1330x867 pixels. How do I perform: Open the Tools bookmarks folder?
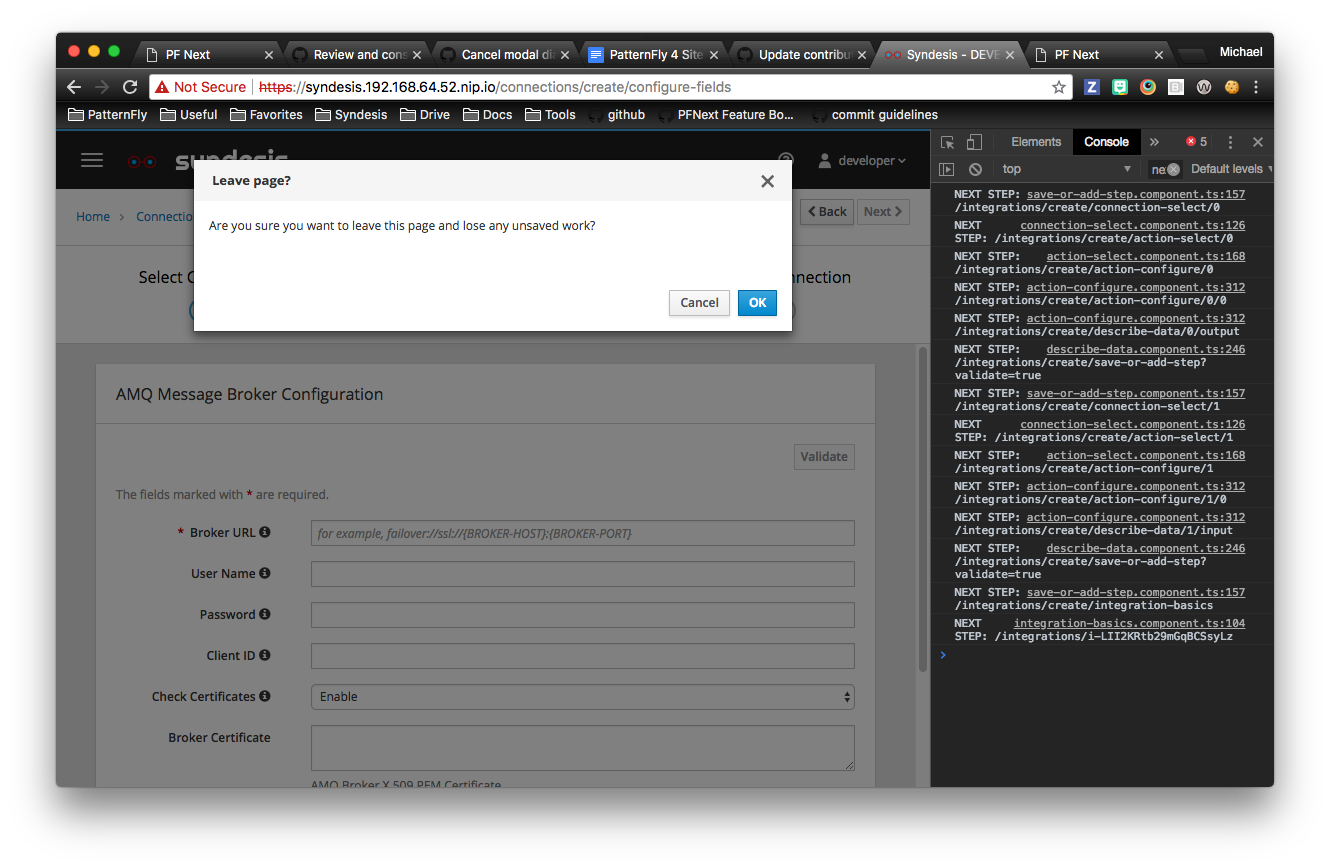pyautogui.click(x=550, y=115)
